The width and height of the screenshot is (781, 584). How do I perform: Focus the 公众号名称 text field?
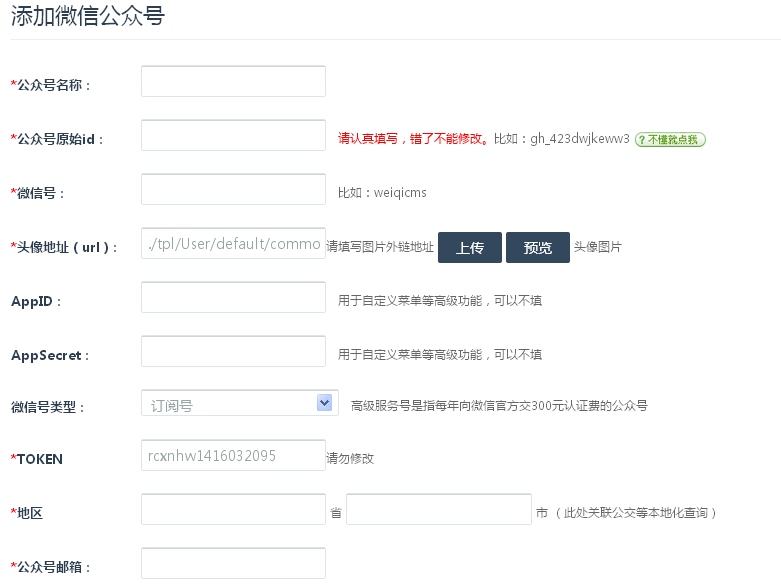tap(233, 81)
